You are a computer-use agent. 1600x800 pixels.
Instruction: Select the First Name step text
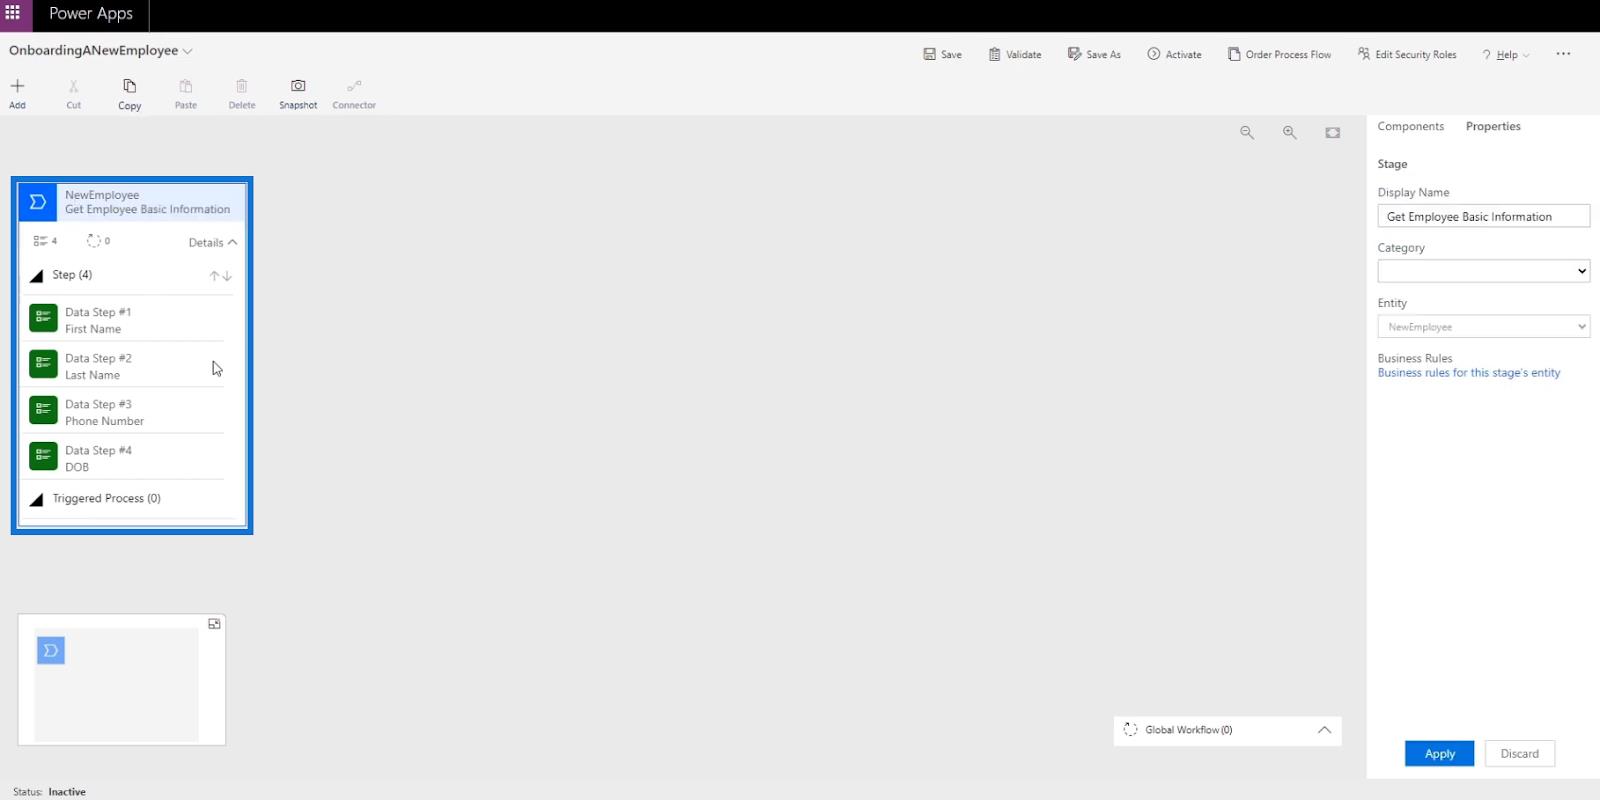(93, 329)
